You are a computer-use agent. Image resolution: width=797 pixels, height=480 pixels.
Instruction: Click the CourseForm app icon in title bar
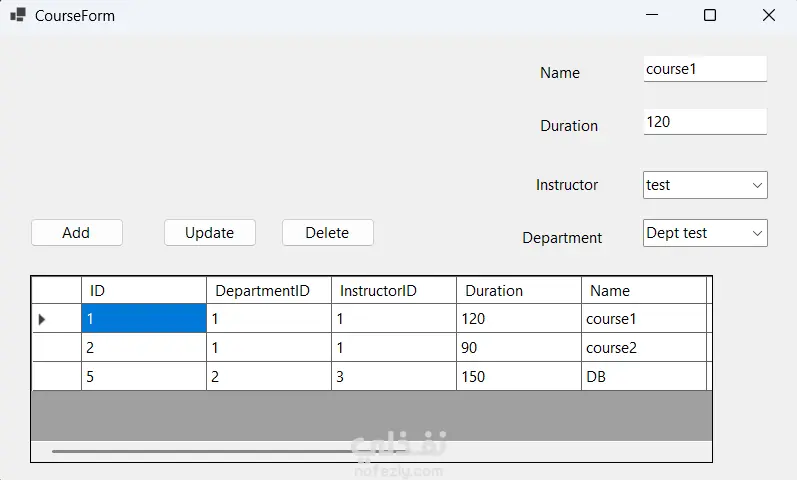click(17, 16)
